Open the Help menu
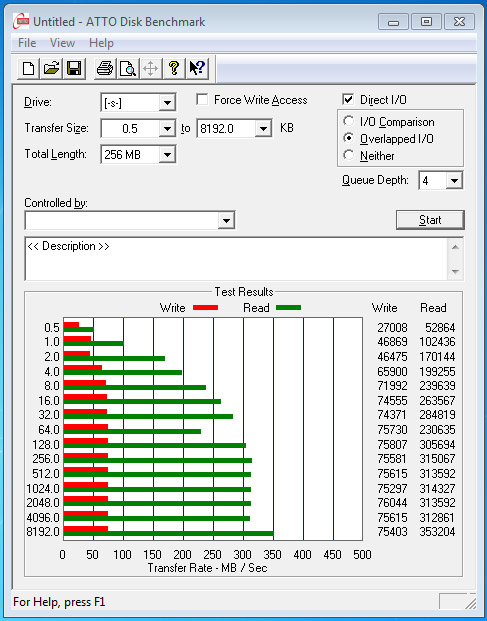Screen dimensions: 487x621 click(101, 43)
